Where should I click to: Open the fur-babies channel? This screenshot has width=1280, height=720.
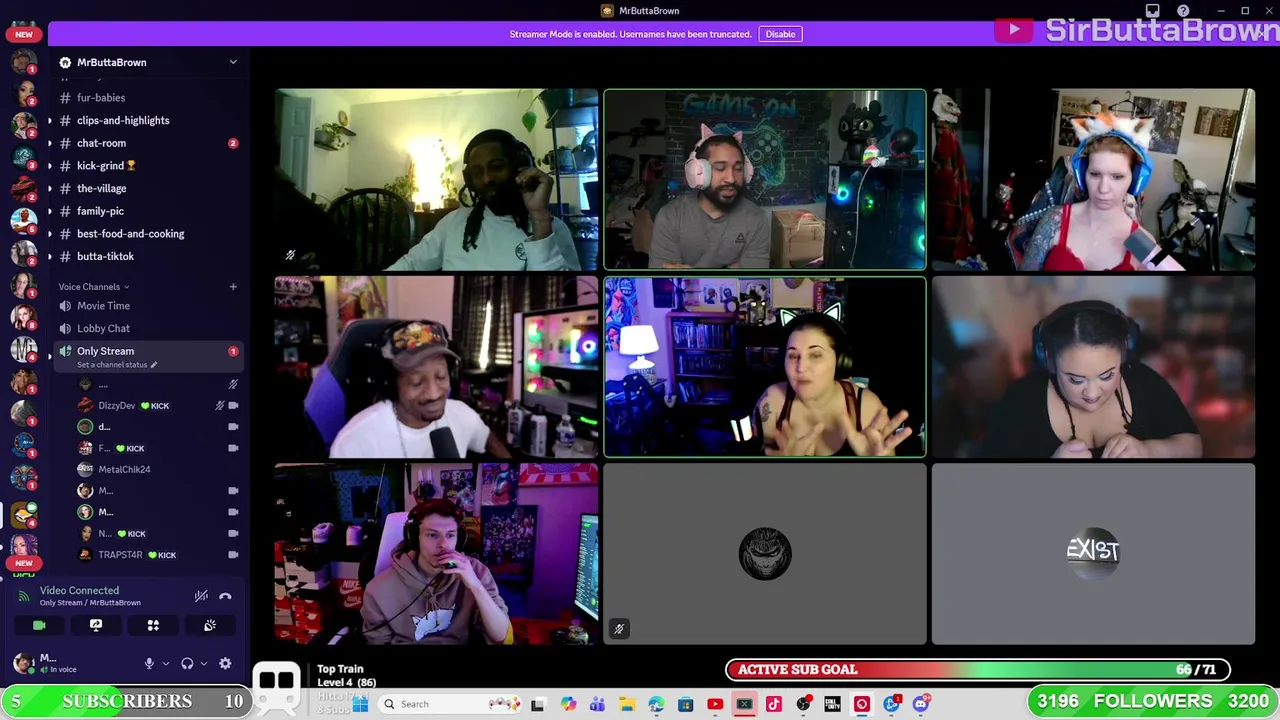[x=101, y=98]
